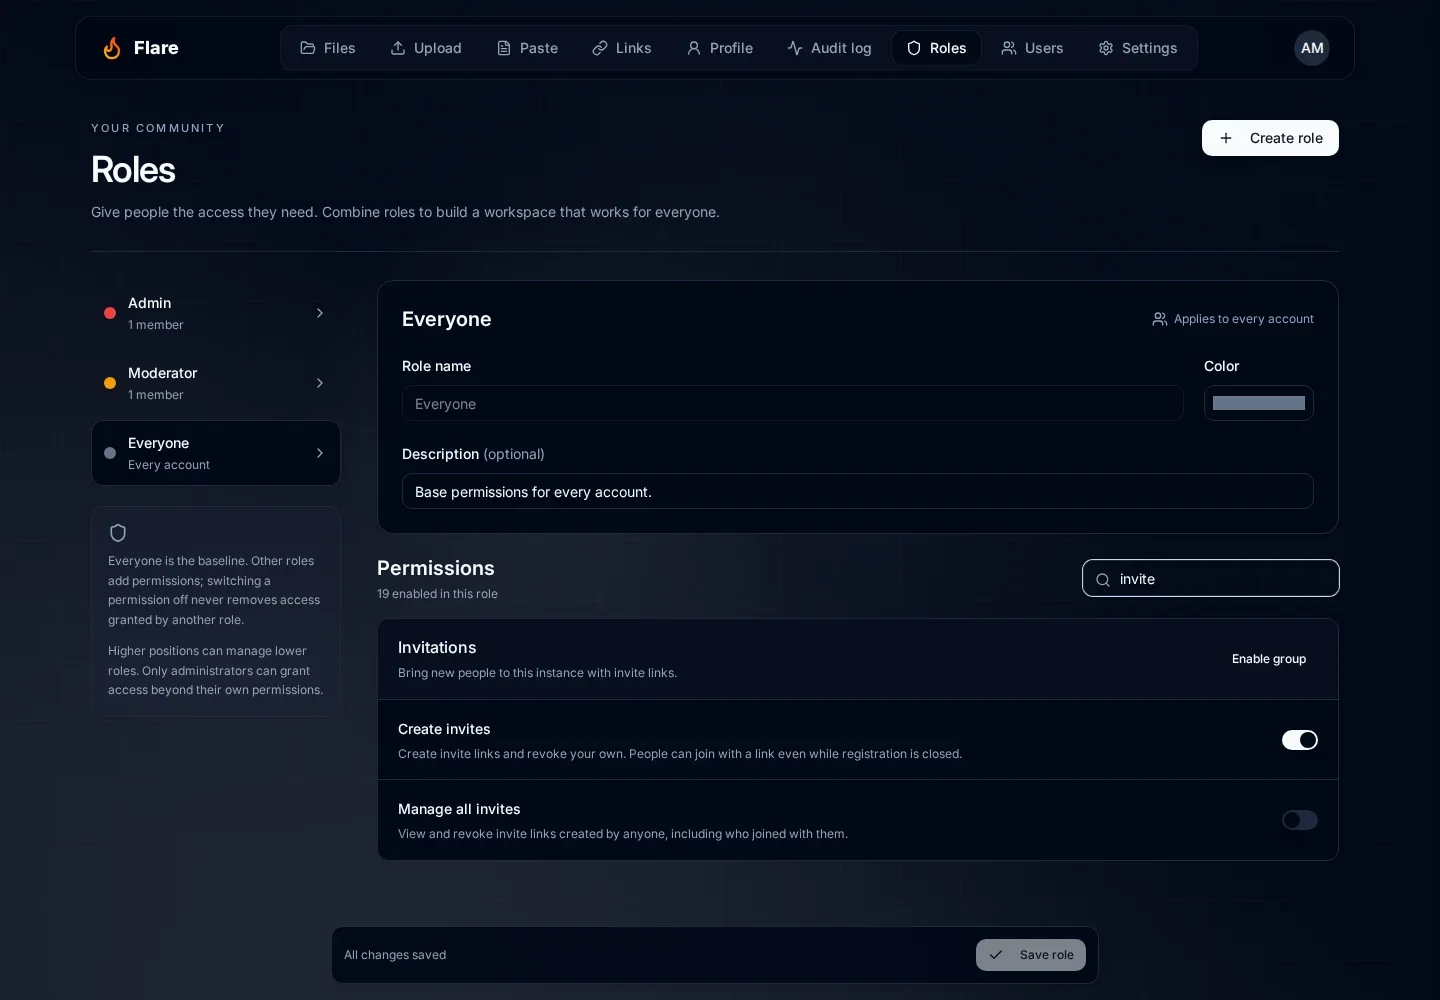Enable the Manage all invites toggle
Viewport: 1440px width, 1000px height.
(x=1300, y=820)
